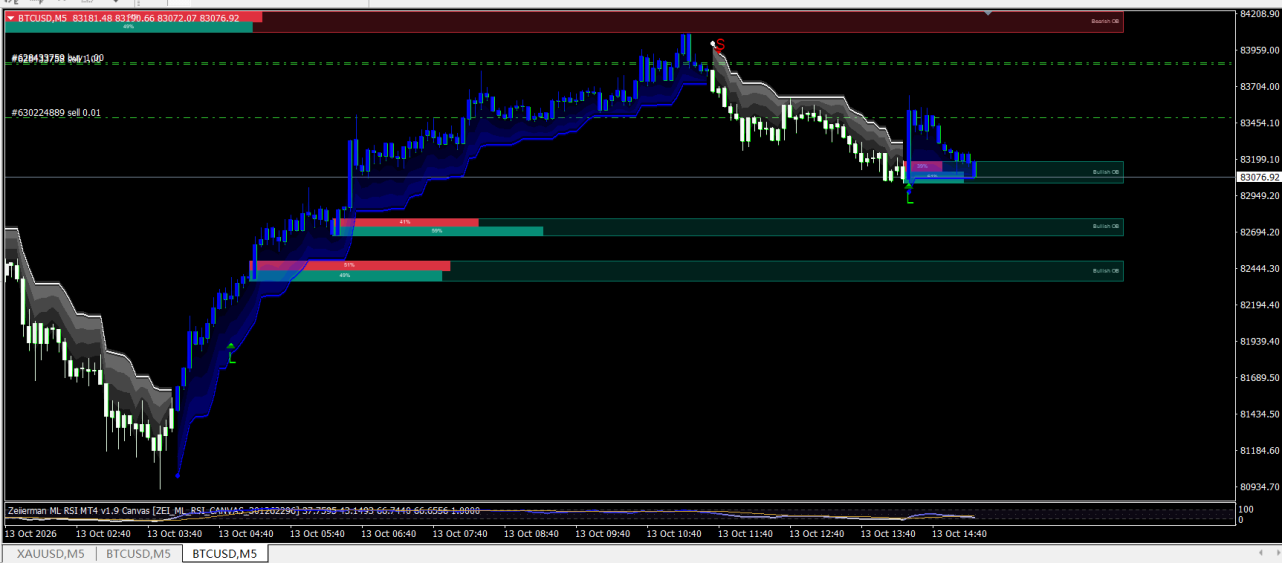Select the #628433759 buy 1.00 order label
The width and height of the screenshot is (1282, 563).
coord(57,59)
